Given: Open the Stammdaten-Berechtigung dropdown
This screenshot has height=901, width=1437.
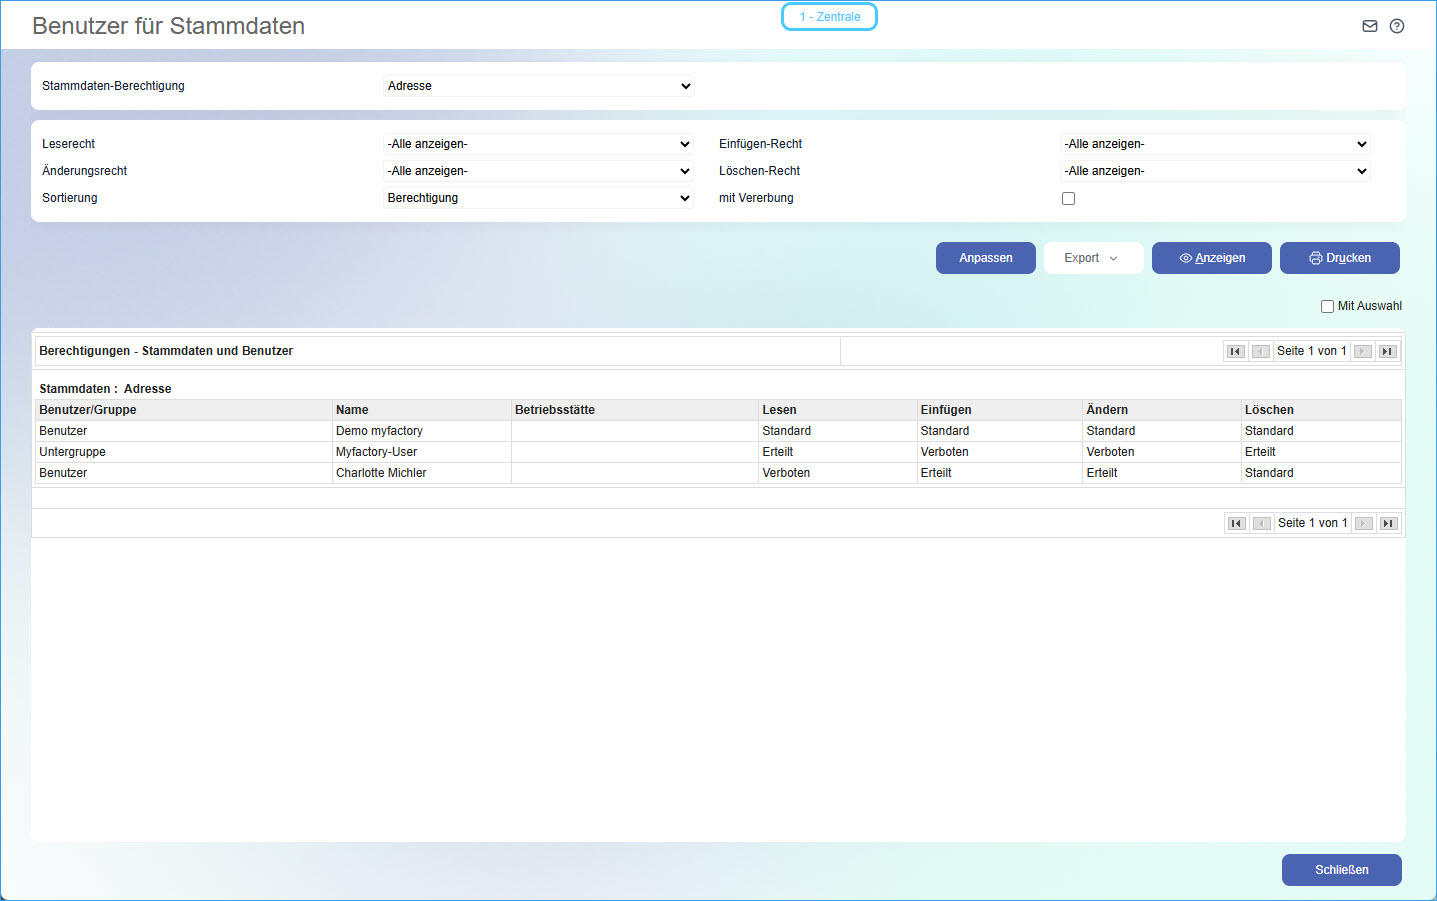Looking at the screenshot, I should coord(538,86).
